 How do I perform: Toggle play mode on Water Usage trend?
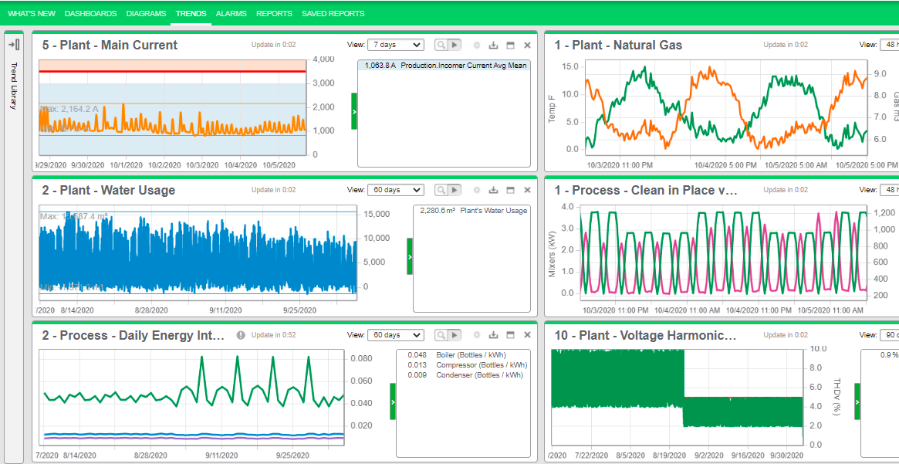pos(455,190)
